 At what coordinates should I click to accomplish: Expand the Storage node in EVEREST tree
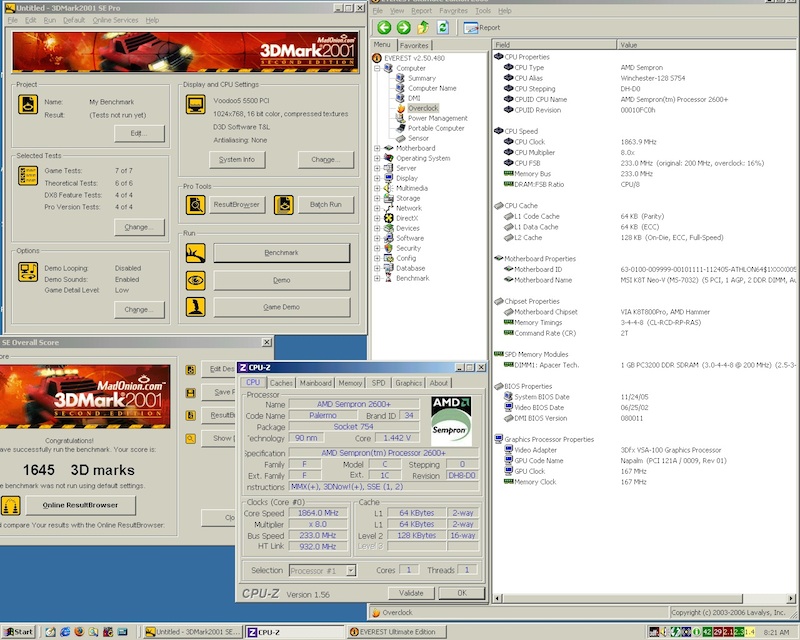tap(377, 199)
